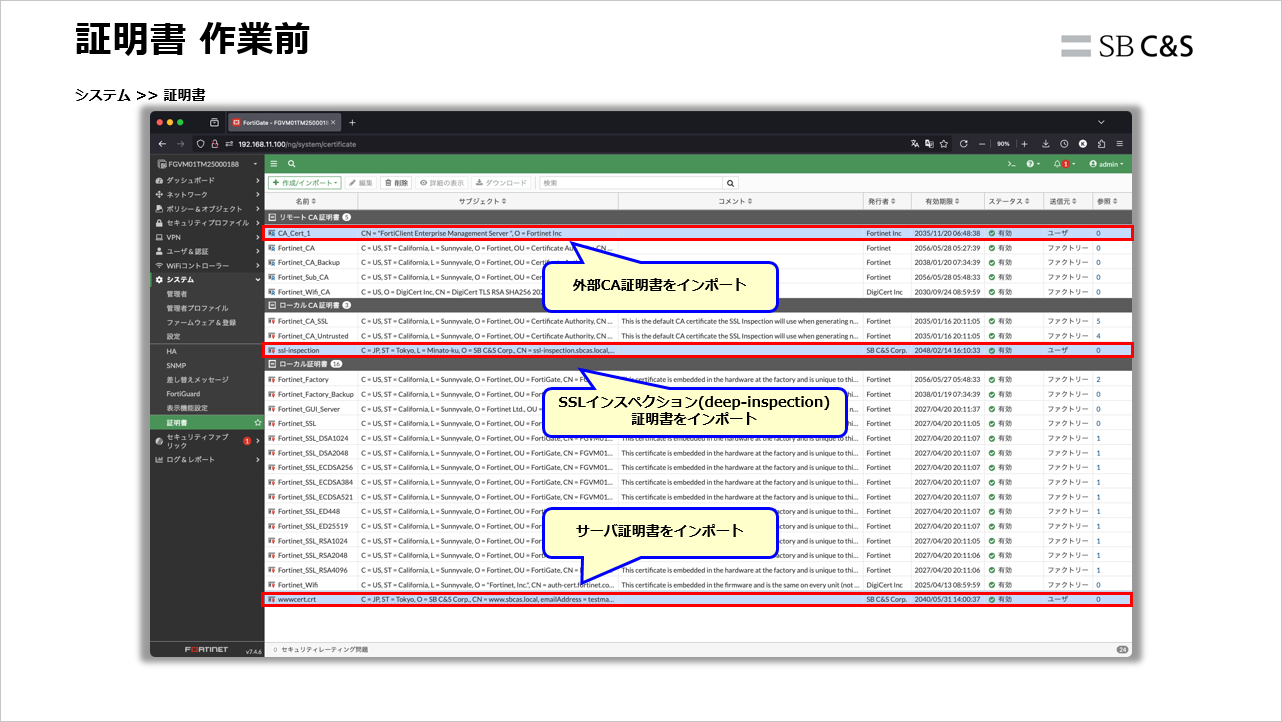Sort by the 名前 column header
The height and width of the screenshot is (722, 1282).
tap(311, 201)
